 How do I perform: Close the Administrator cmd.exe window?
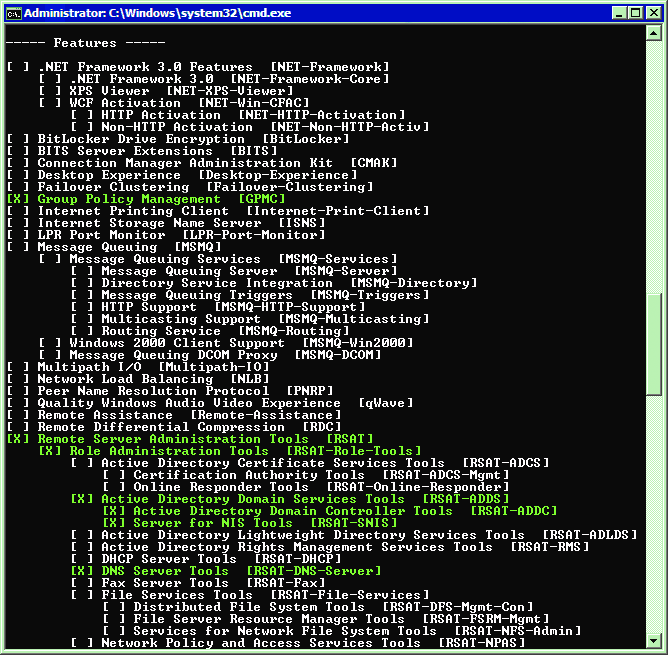click(x=653, y=13)
